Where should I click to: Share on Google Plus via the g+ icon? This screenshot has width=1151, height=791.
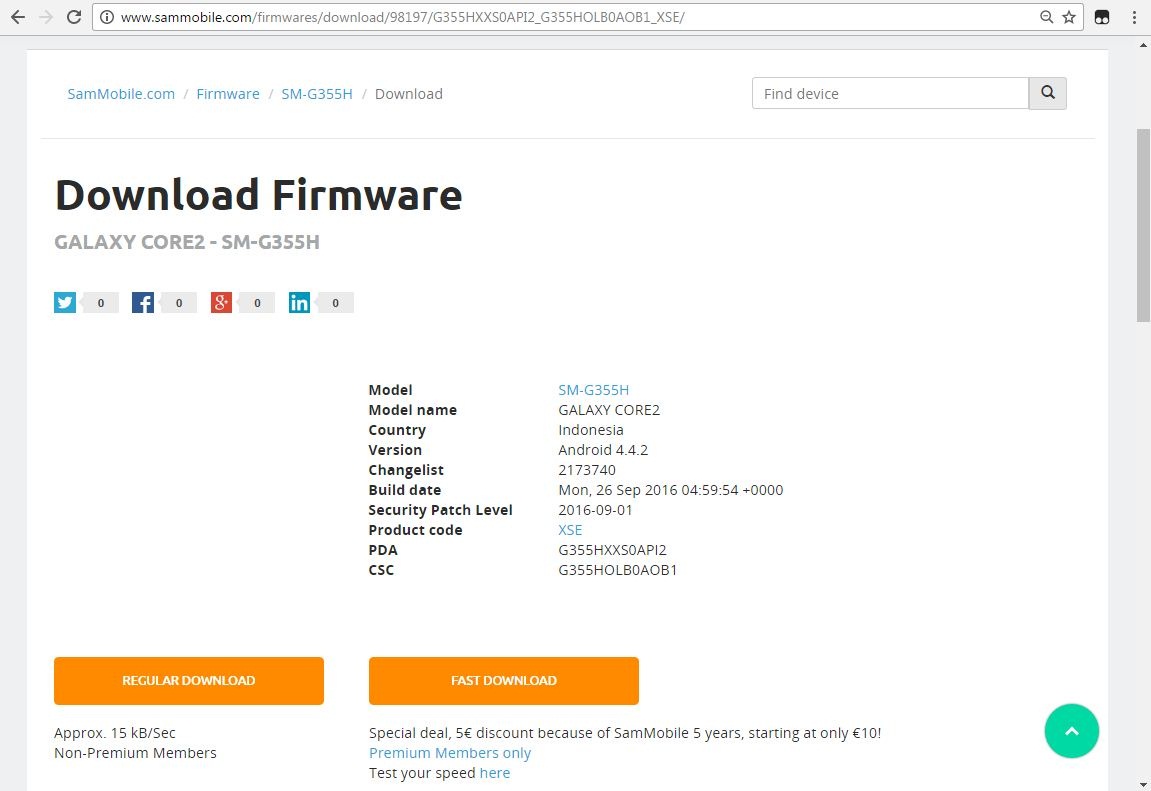tap(221, 302)
